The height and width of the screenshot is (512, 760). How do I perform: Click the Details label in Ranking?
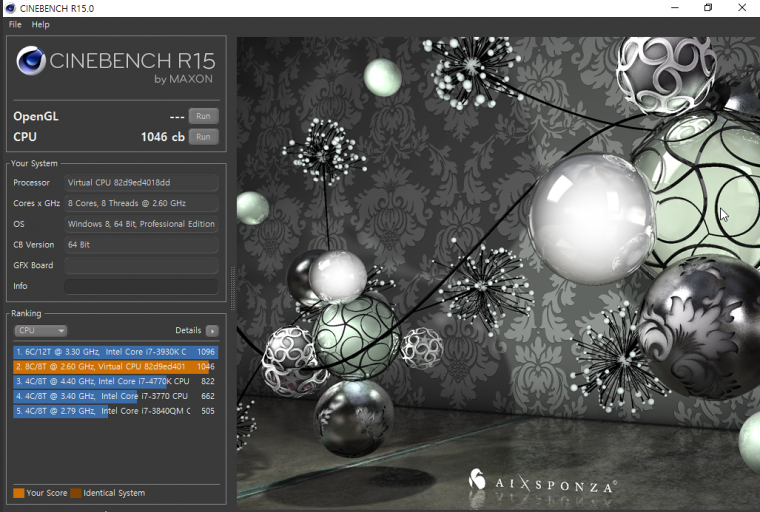point(188,331)
